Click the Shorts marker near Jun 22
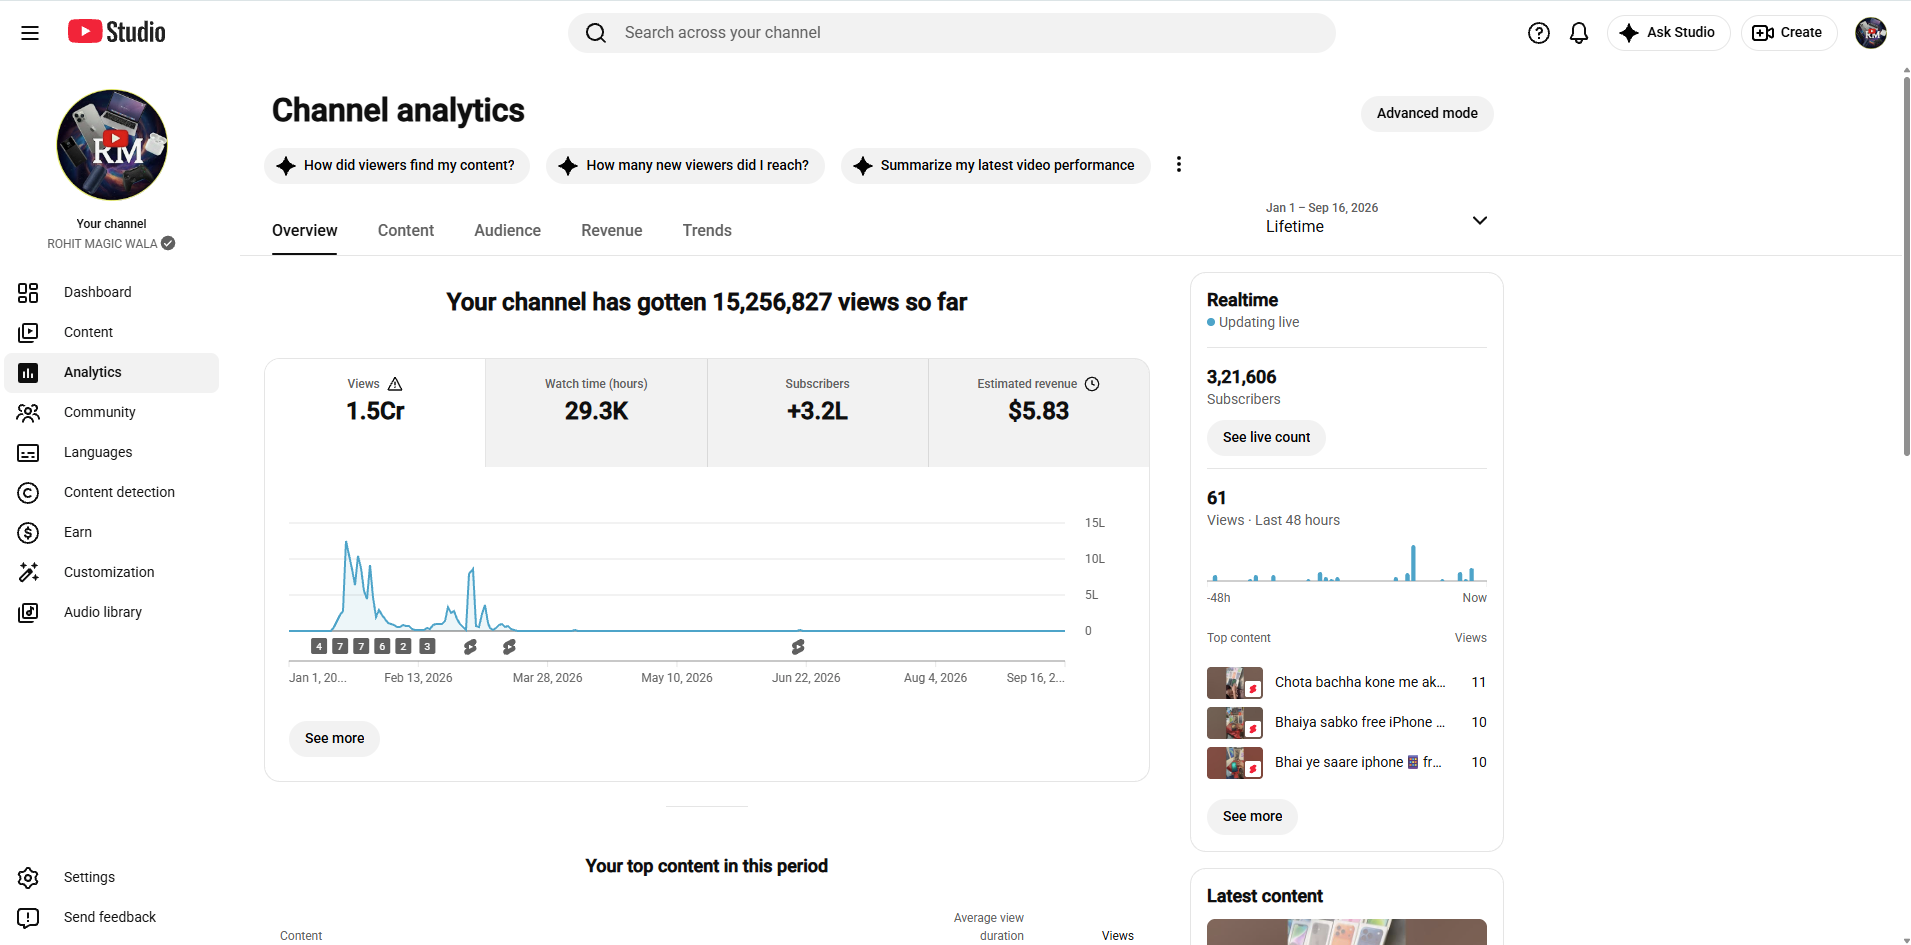The height and width of the screenshot is (945, 1911). [798, 647]
